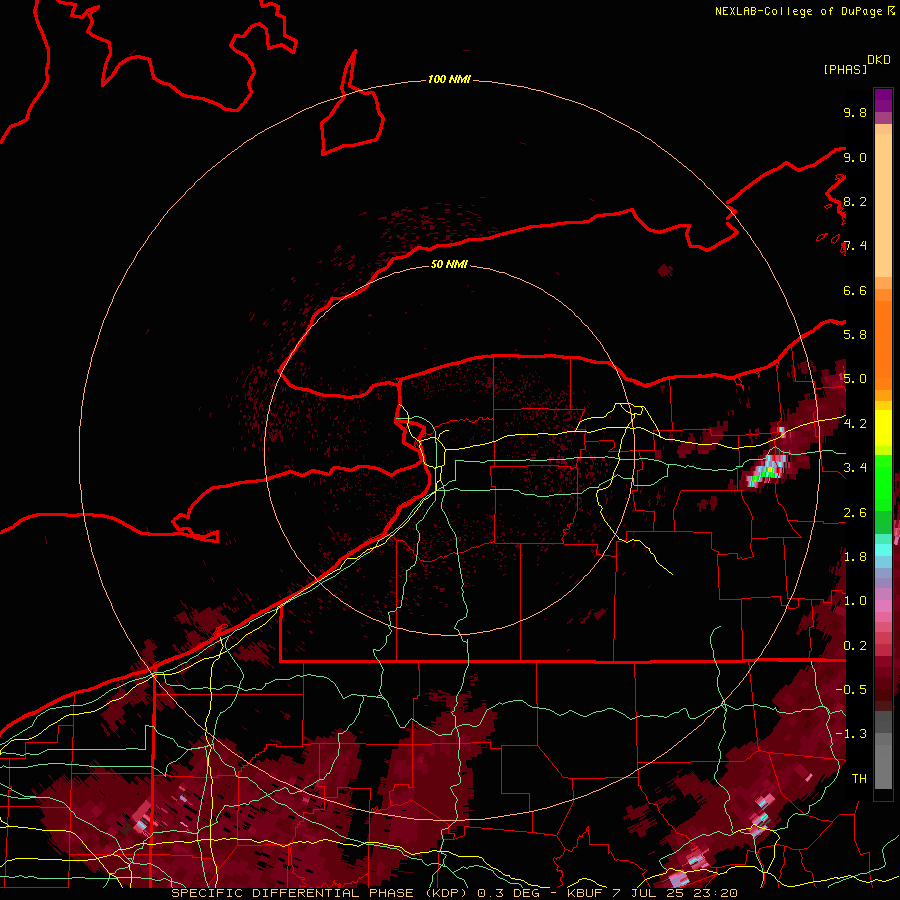Pick the purple swatch at the color bar top
Screen dimensions: 900x900
point(883,100)
